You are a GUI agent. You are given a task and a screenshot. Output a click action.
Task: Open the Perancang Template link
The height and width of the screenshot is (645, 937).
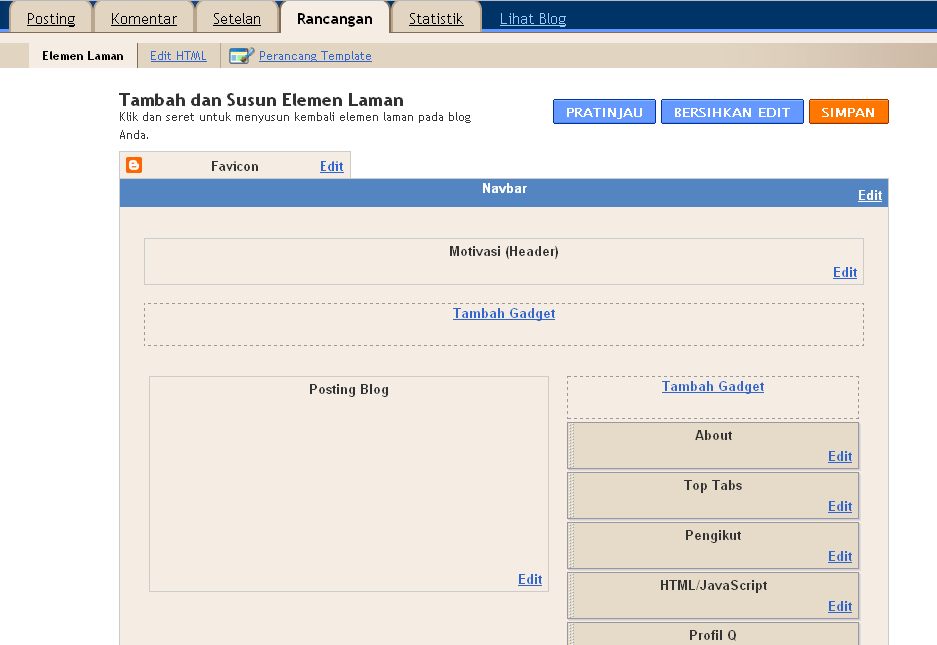click(x=315, y=56)
